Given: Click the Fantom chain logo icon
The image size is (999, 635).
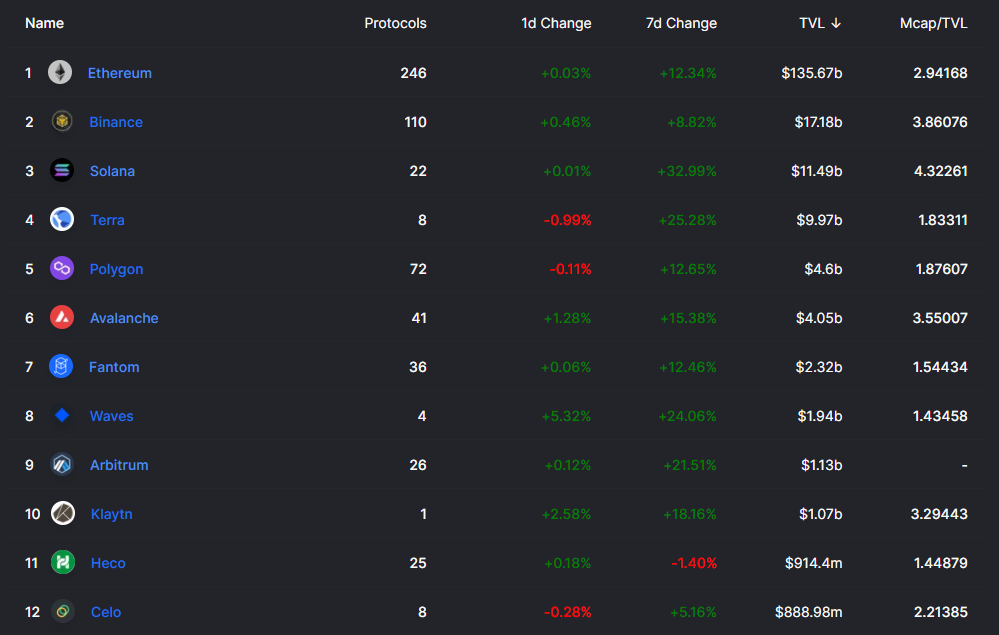Looking at the screenshot, I should (x=62, y=367).
